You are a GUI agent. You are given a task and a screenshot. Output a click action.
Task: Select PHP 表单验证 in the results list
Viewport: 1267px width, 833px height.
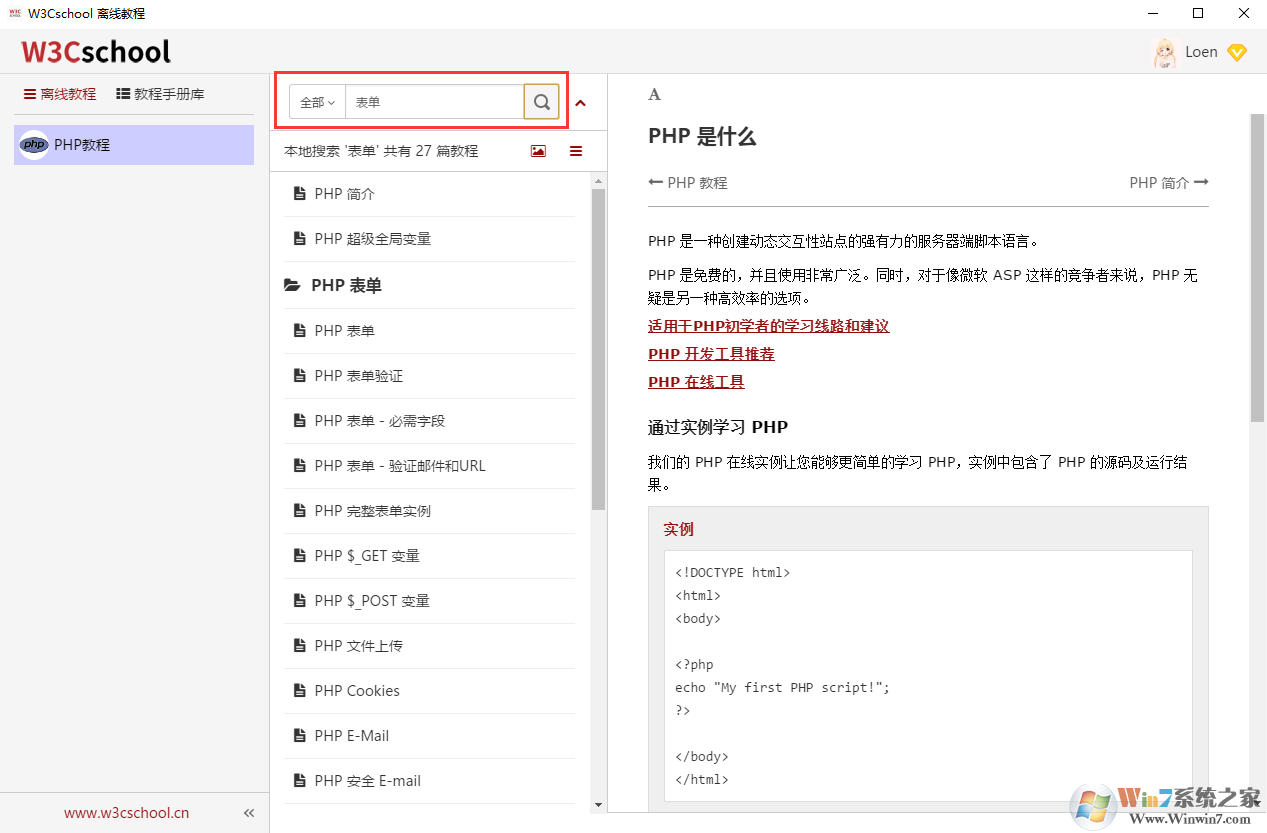click(360, 375)
